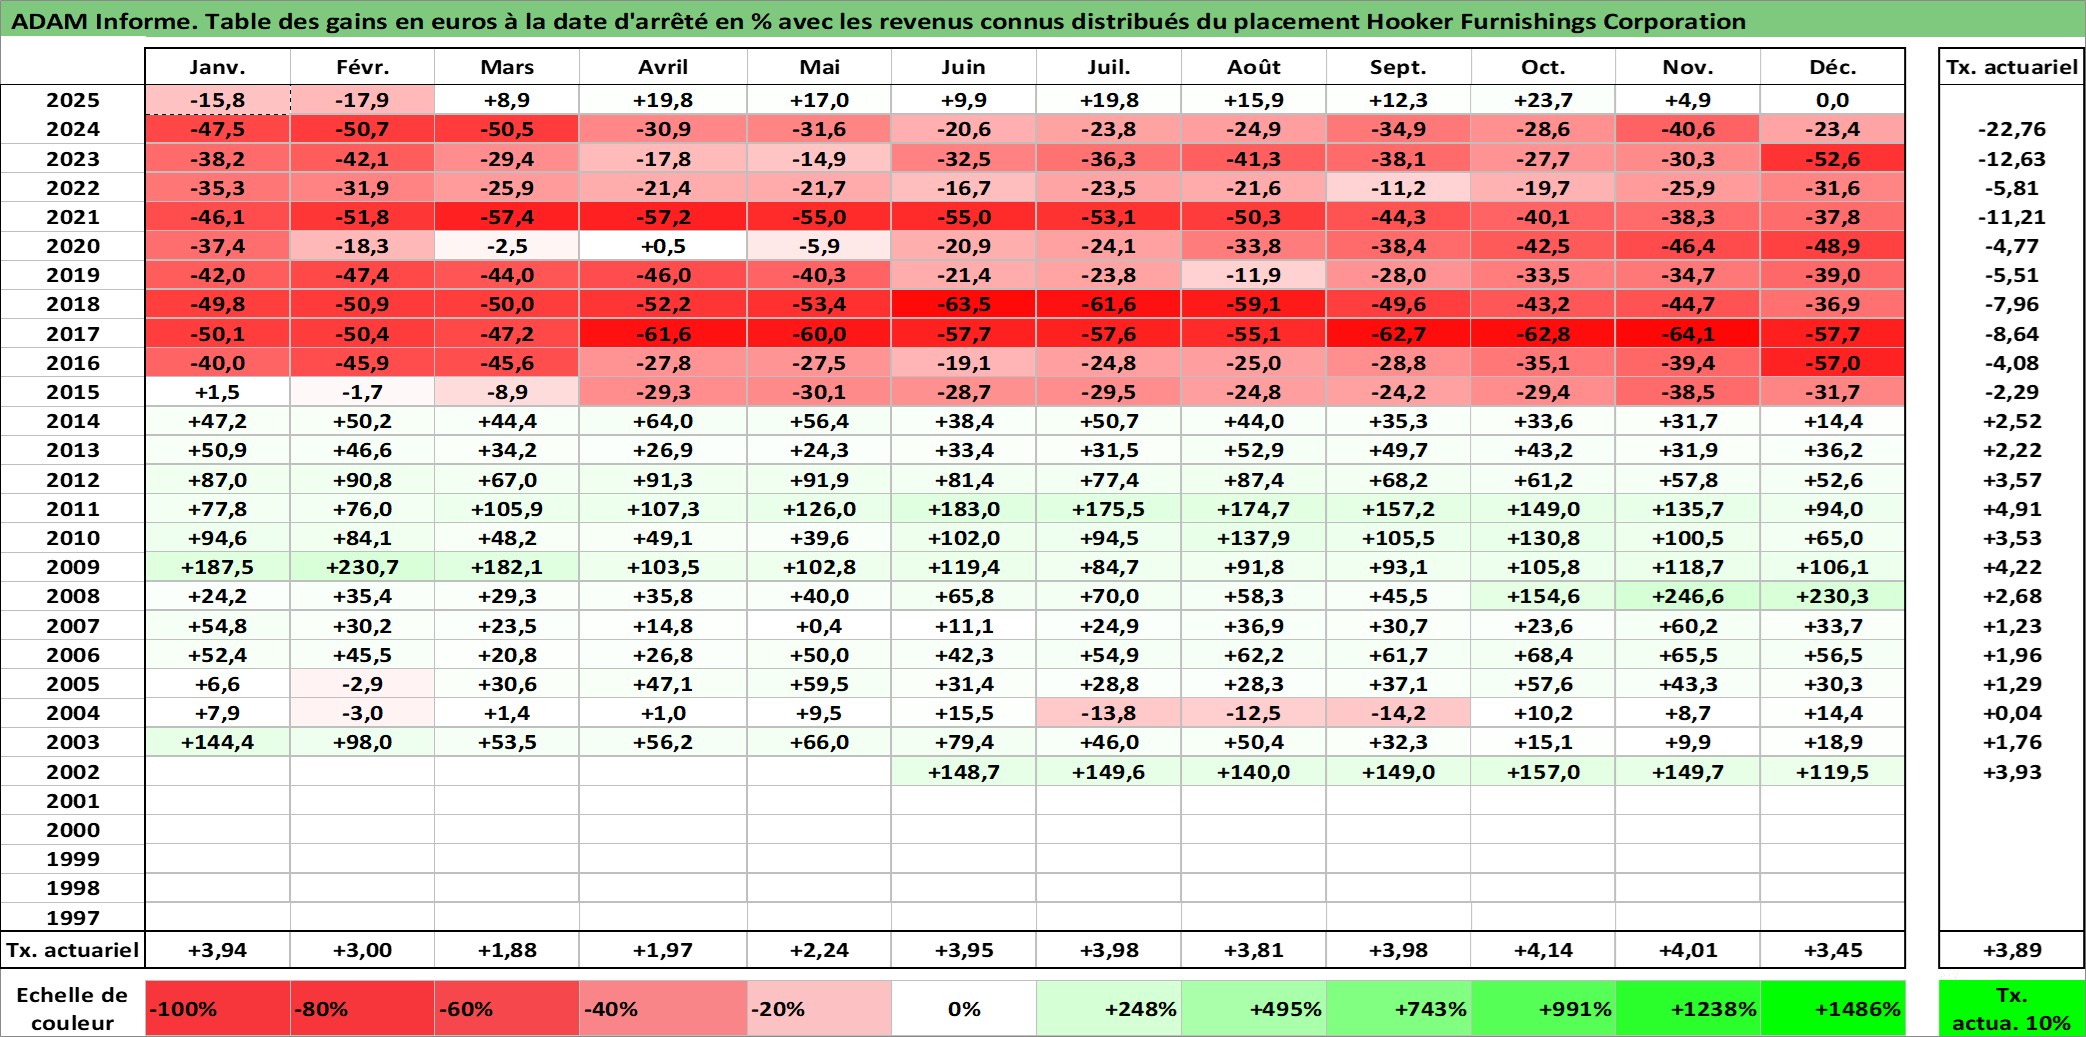Click the 2017 year row label

pyautogui.click(x=72, y=334)
